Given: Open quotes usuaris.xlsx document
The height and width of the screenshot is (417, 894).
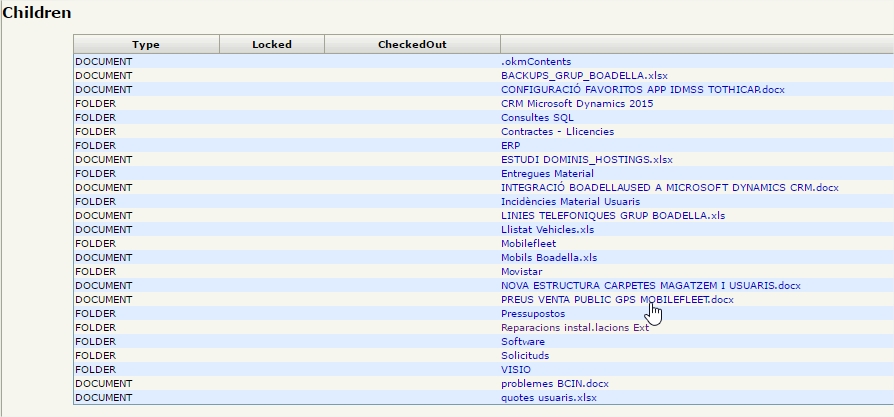Looking at the screenshot, I should pos(548,398).
